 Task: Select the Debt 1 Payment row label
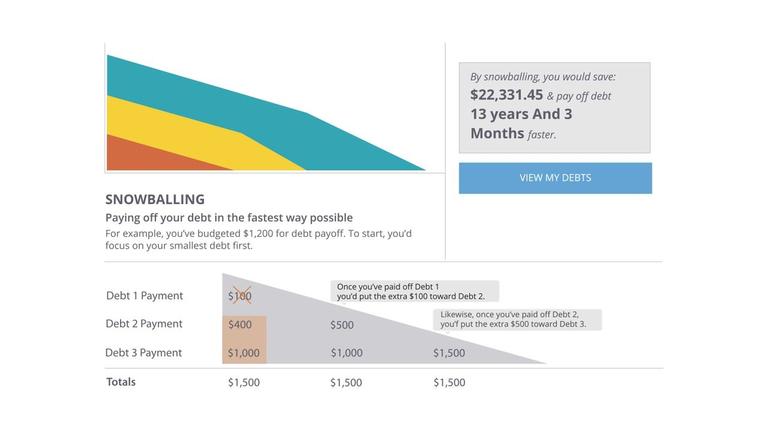point(144,295)
